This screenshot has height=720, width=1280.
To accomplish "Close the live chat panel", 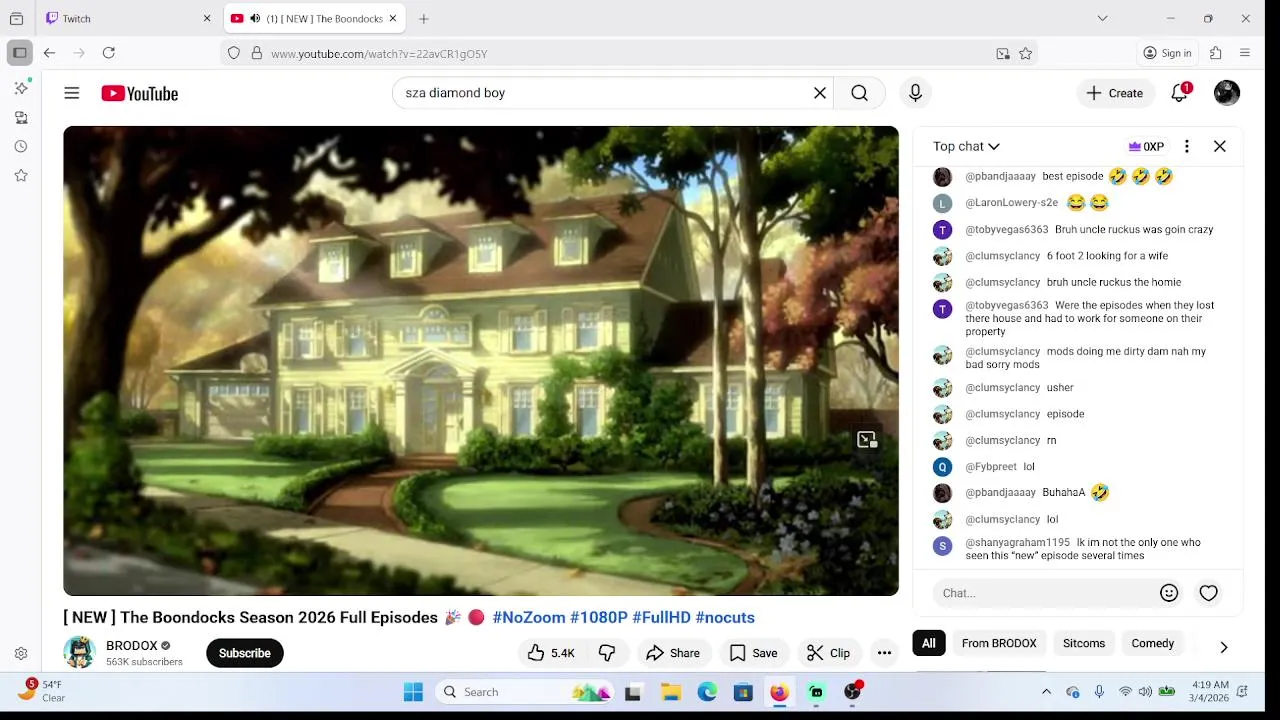I will (1220, 147).
